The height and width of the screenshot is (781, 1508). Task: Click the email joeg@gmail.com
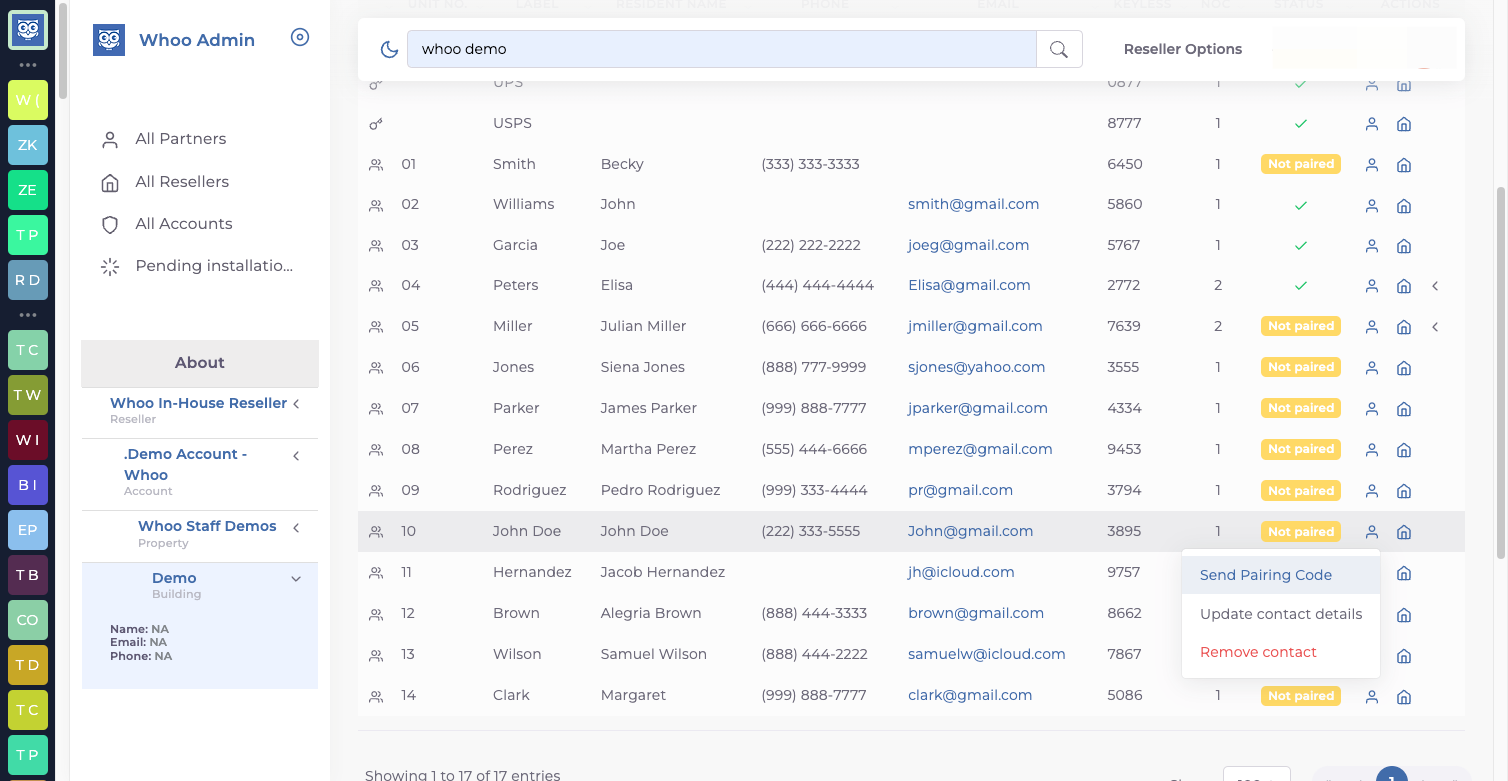pos(968,245)
